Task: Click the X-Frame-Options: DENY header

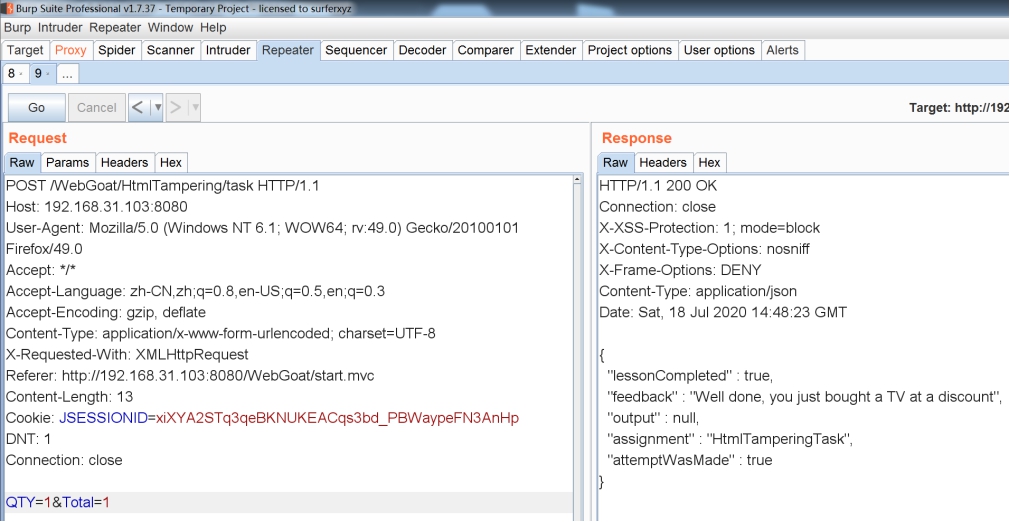Action: (x=680, y=270)
